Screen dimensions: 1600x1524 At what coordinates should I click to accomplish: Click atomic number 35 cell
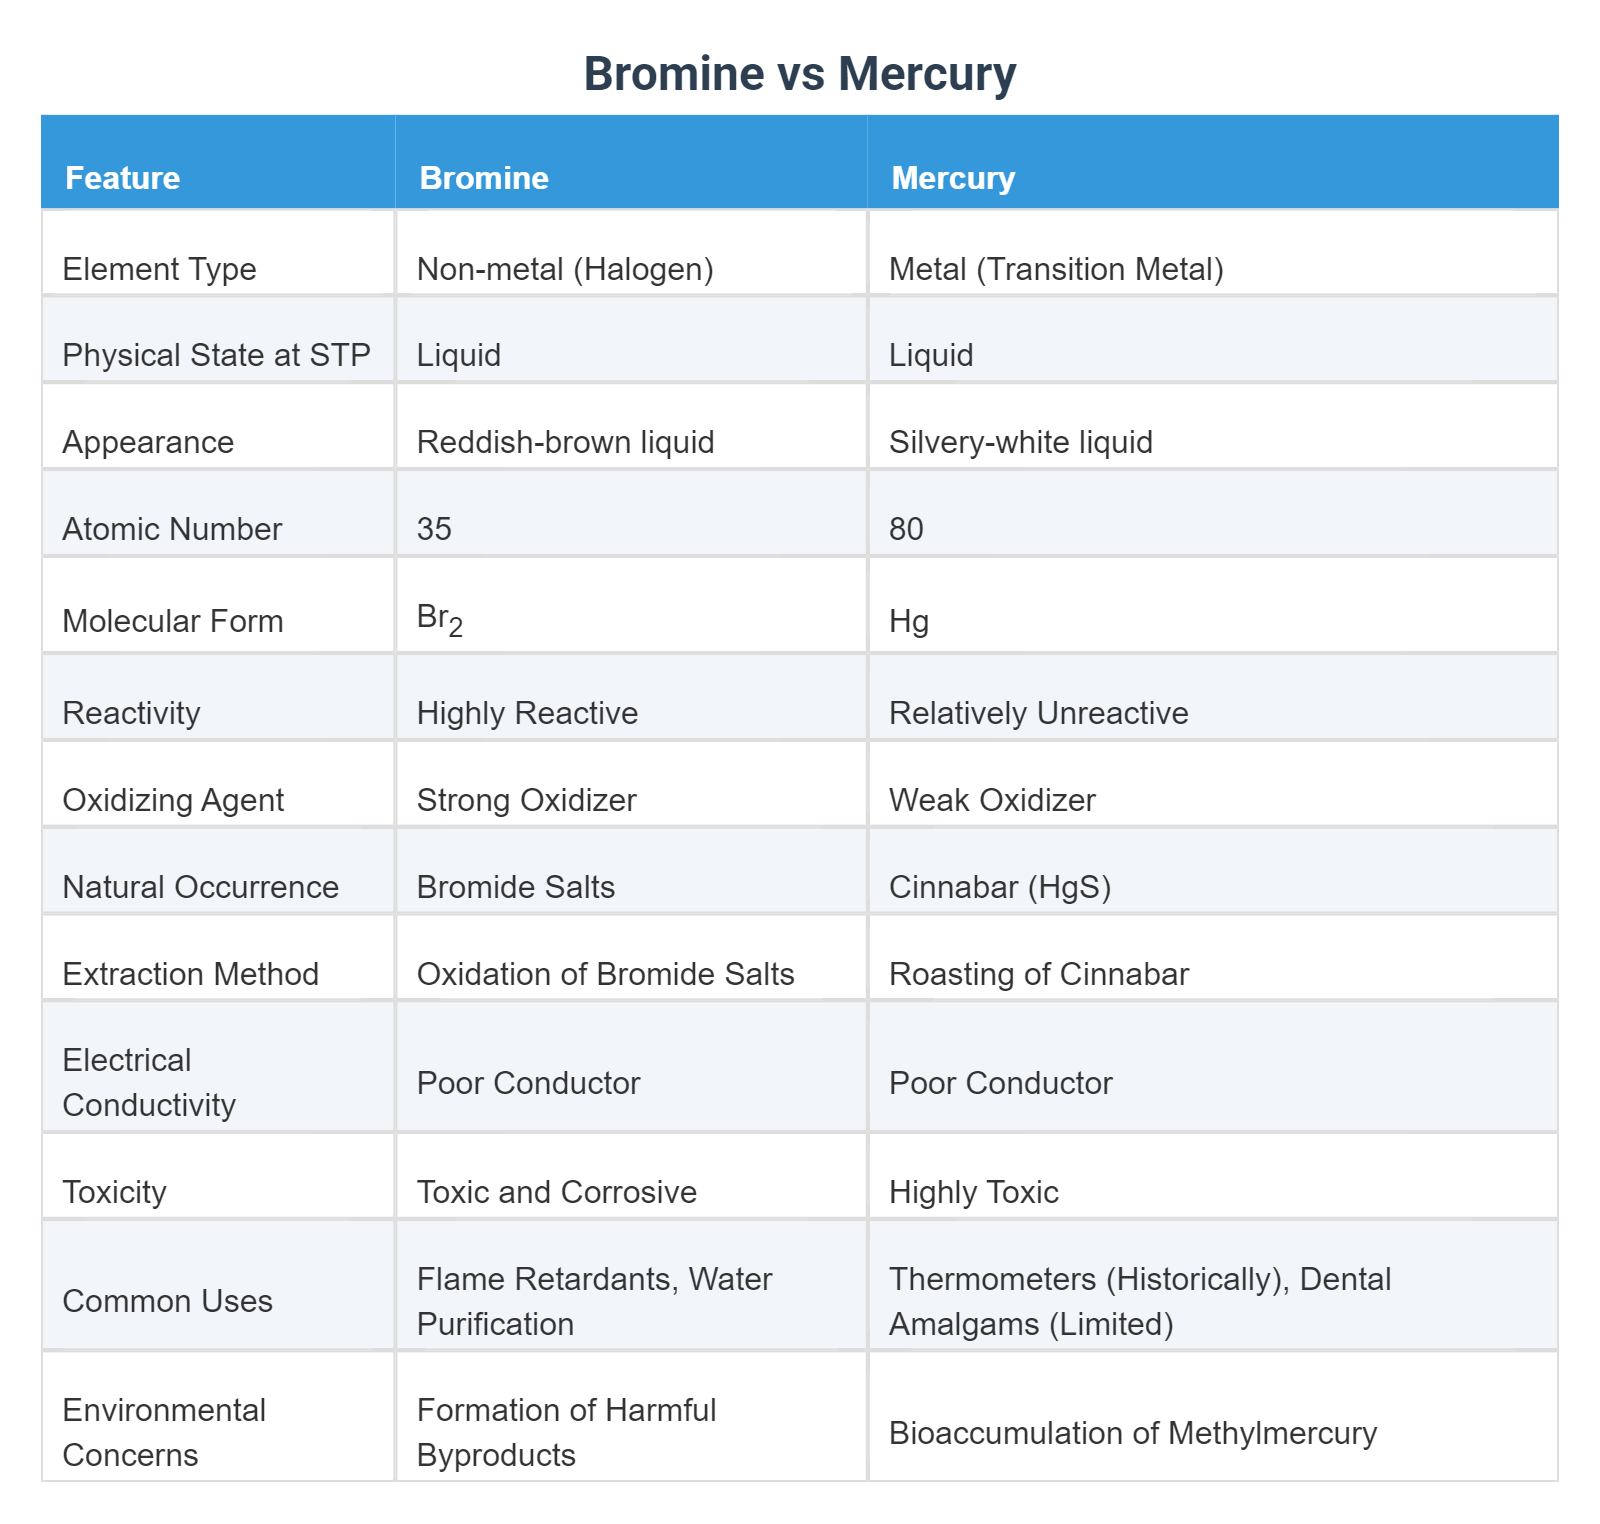631,513
